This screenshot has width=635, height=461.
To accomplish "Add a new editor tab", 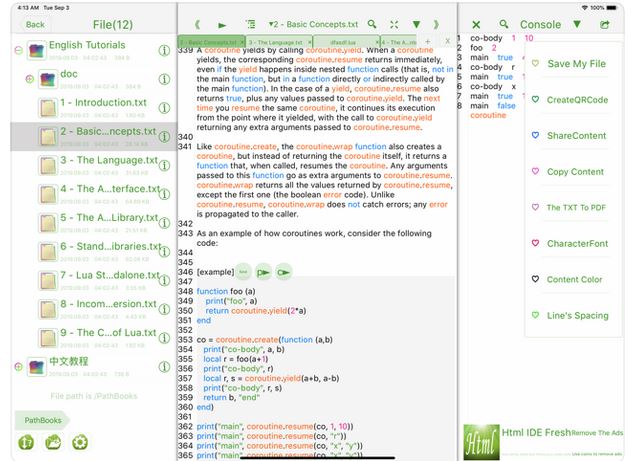I will tap(428, 42).
